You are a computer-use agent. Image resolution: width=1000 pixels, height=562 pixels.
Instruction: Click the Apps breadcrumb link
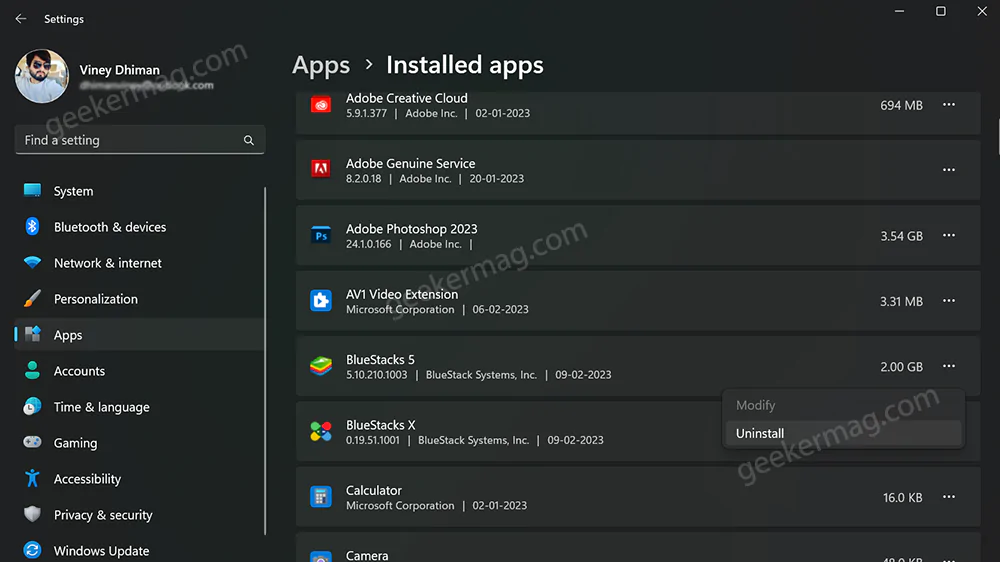pos(321,65)
